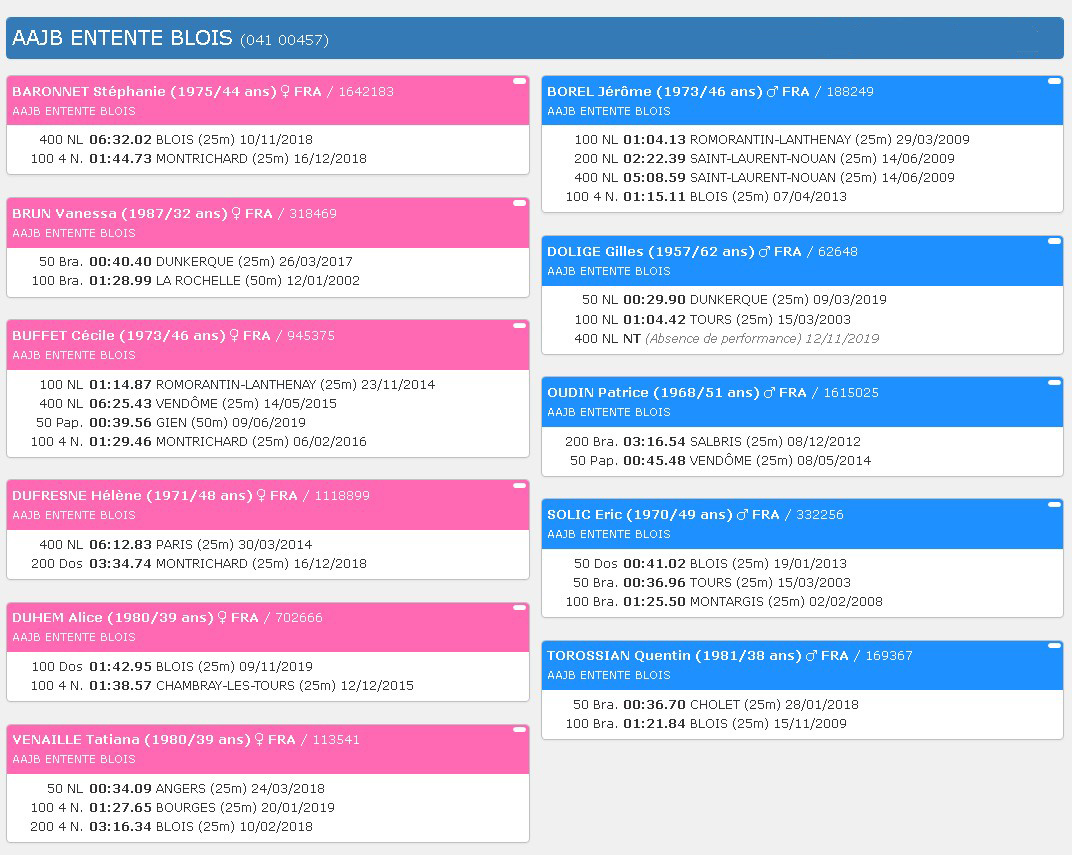Click license number 62648
1072x855 pixels.
click(838, 252)
